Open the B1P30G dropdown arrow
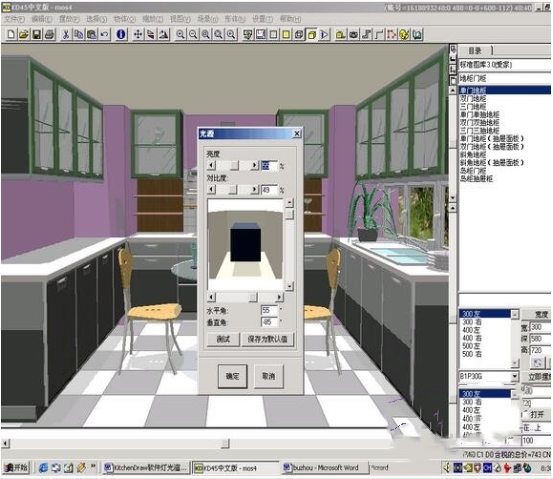 tap(515, 377)
